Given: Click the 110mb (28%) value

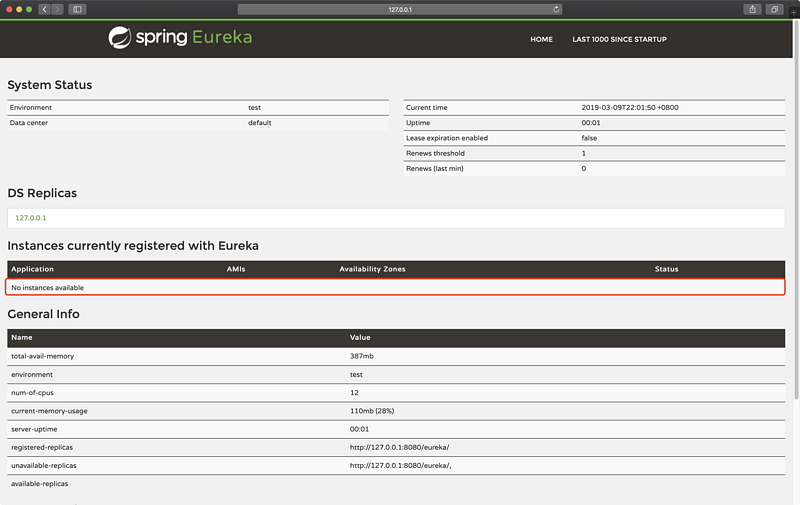Looking at the screenshot, I should pos(372,411).
